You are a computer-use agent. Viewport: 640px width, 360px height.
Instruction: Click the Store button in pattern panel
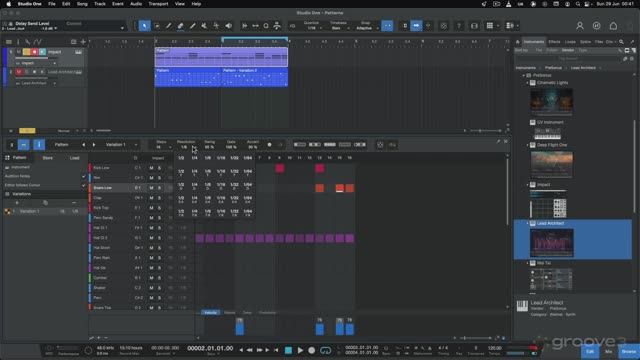[48, 158]
